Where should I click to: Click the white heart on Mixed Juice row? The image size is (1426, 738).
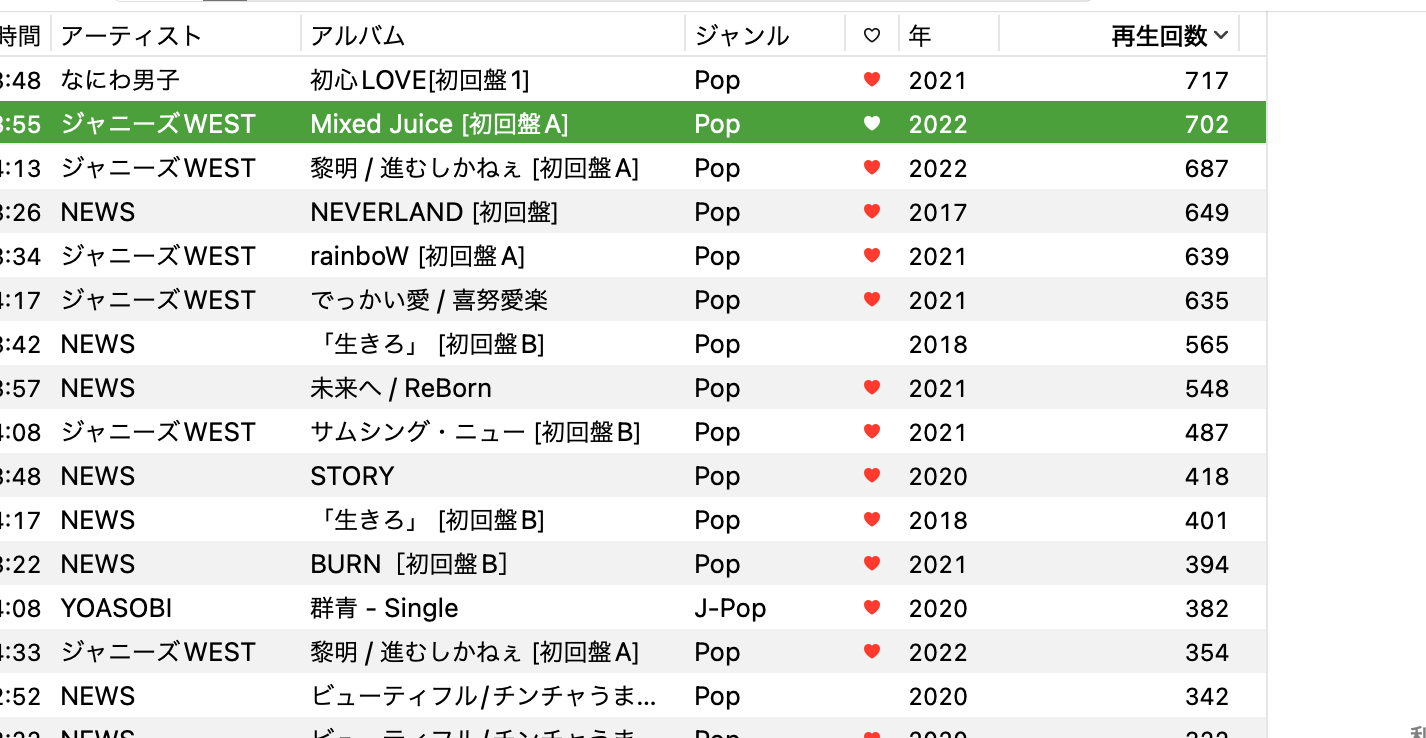[872, 124]
